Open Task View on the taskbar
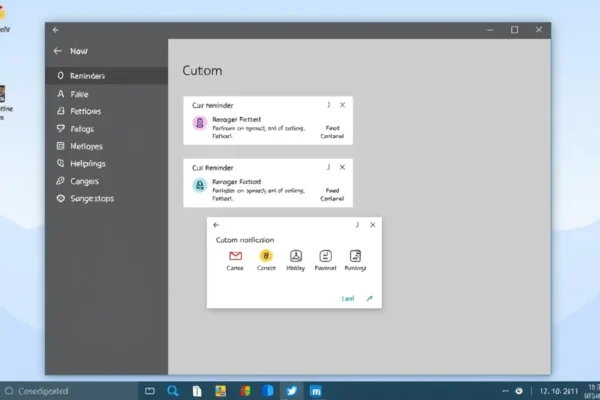 coord(150,391)
